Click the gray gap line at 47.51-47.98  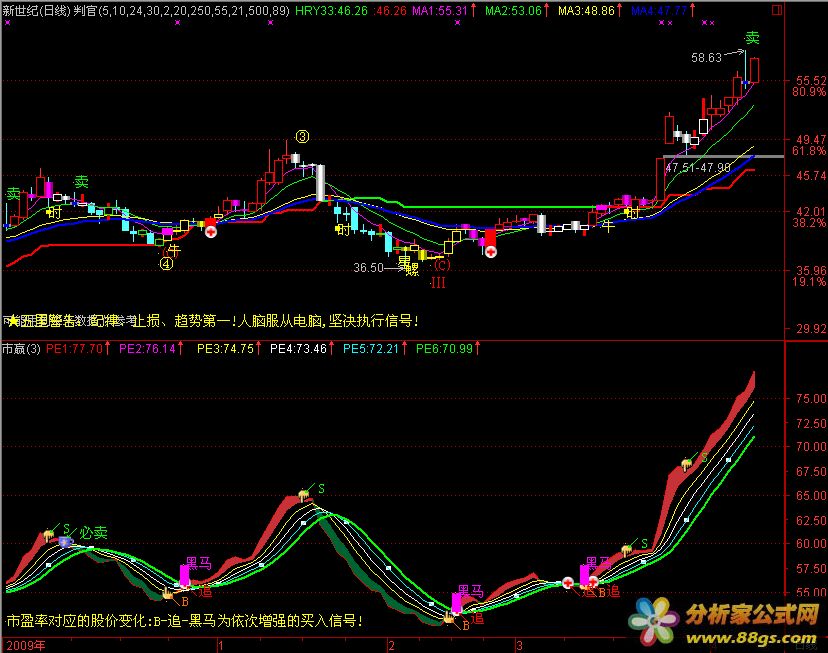723,156
